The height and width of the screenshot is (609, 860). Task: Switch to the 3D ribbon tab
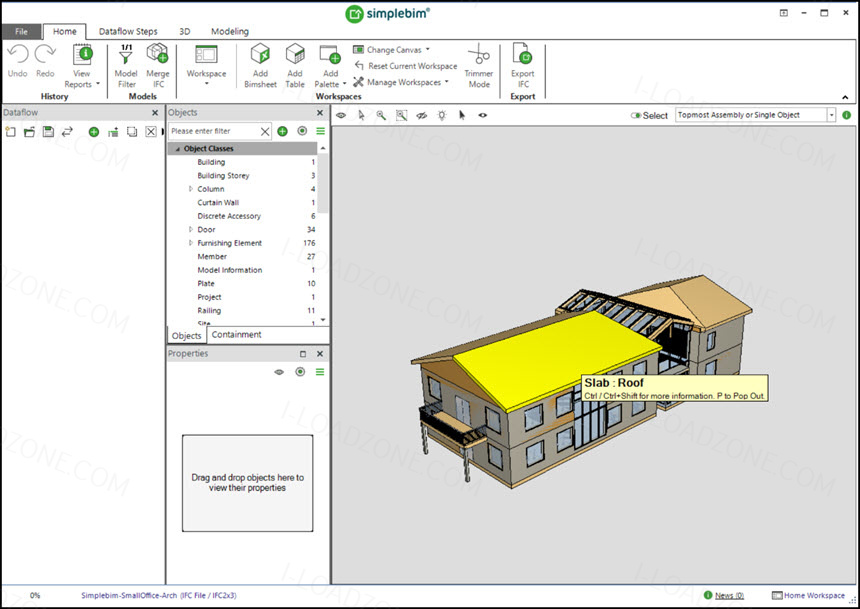click(x=185, y=31)
